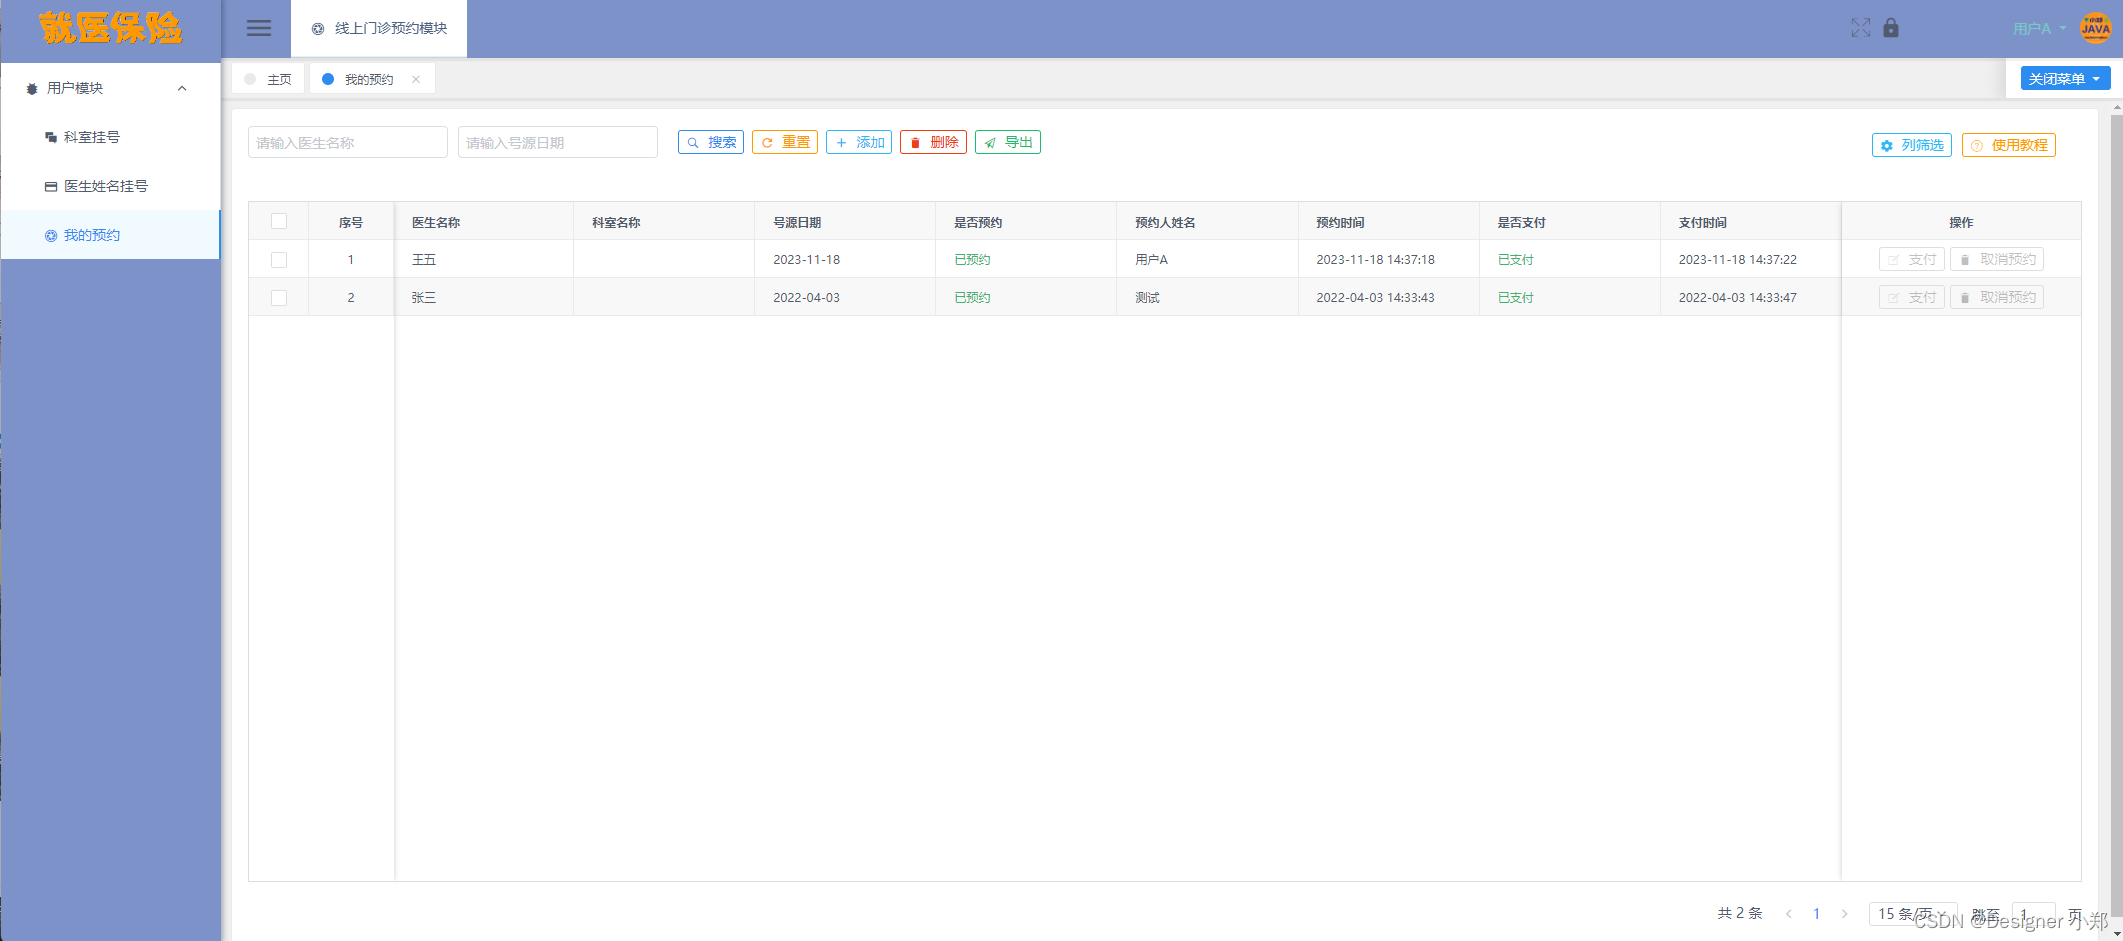Viewport: 2123px width, 941px height.
Task: Check the box for the 张三 row
Action: 279,298
